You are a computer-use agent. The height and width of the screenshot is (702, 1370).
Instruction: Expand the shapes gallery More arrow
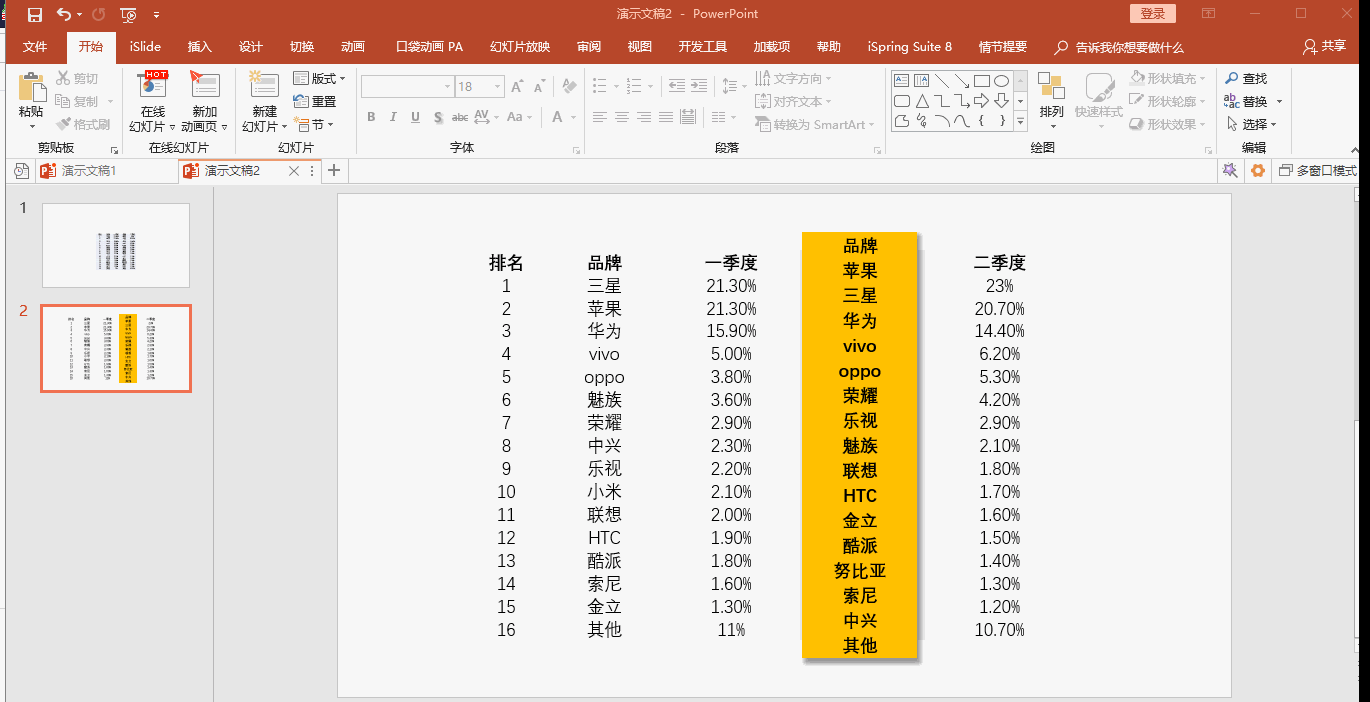pyautogui.click(x=1021, y=122)
